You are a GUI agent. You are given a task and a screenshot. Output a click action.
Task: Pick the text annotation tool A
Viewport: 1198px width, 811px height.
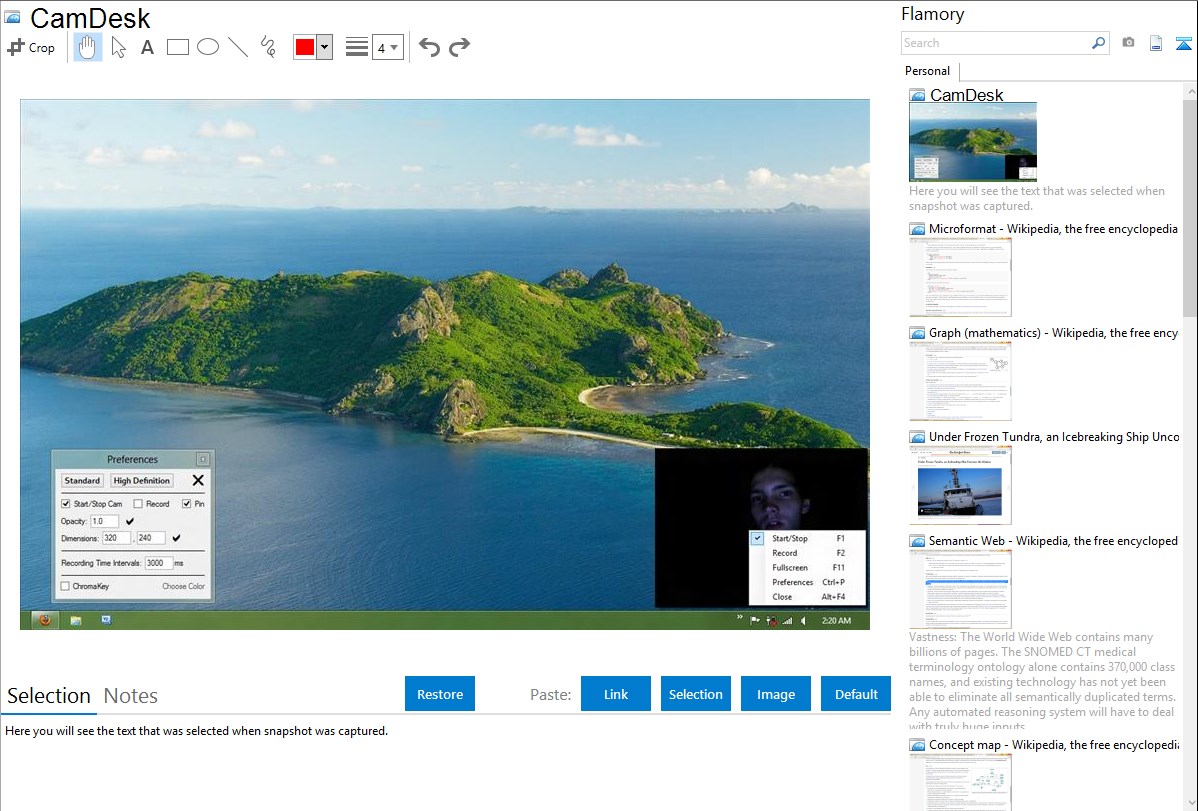coord(147,47)
